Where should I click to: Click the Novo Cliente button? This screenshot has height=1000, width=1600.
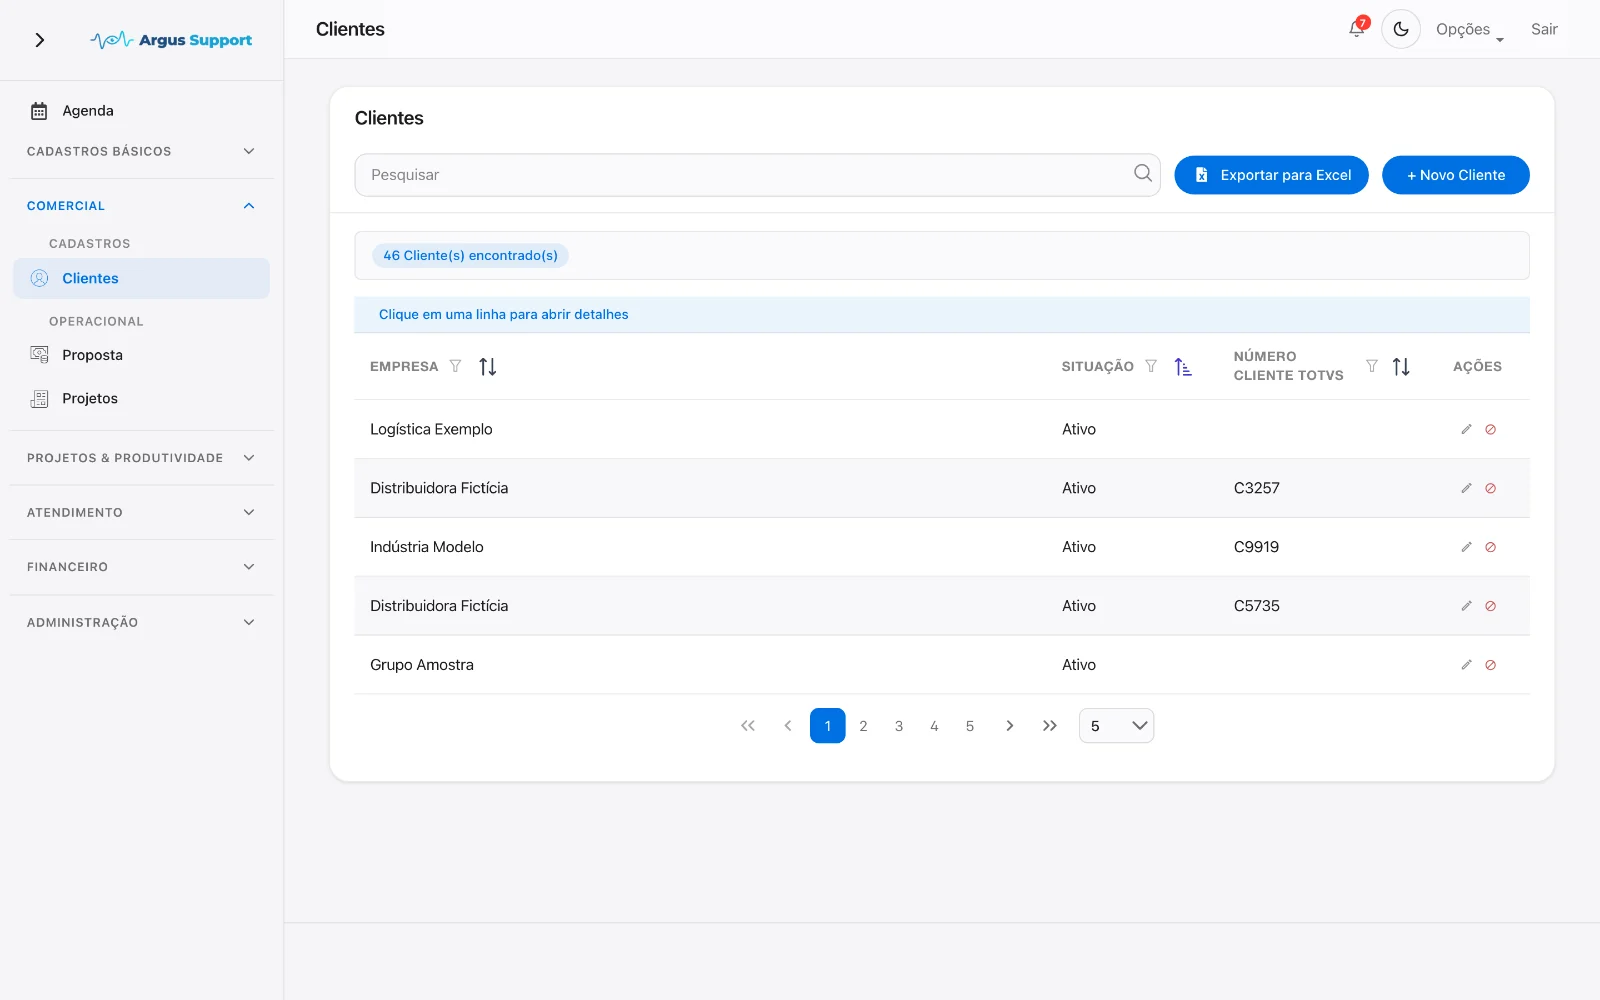point(1455,175)
